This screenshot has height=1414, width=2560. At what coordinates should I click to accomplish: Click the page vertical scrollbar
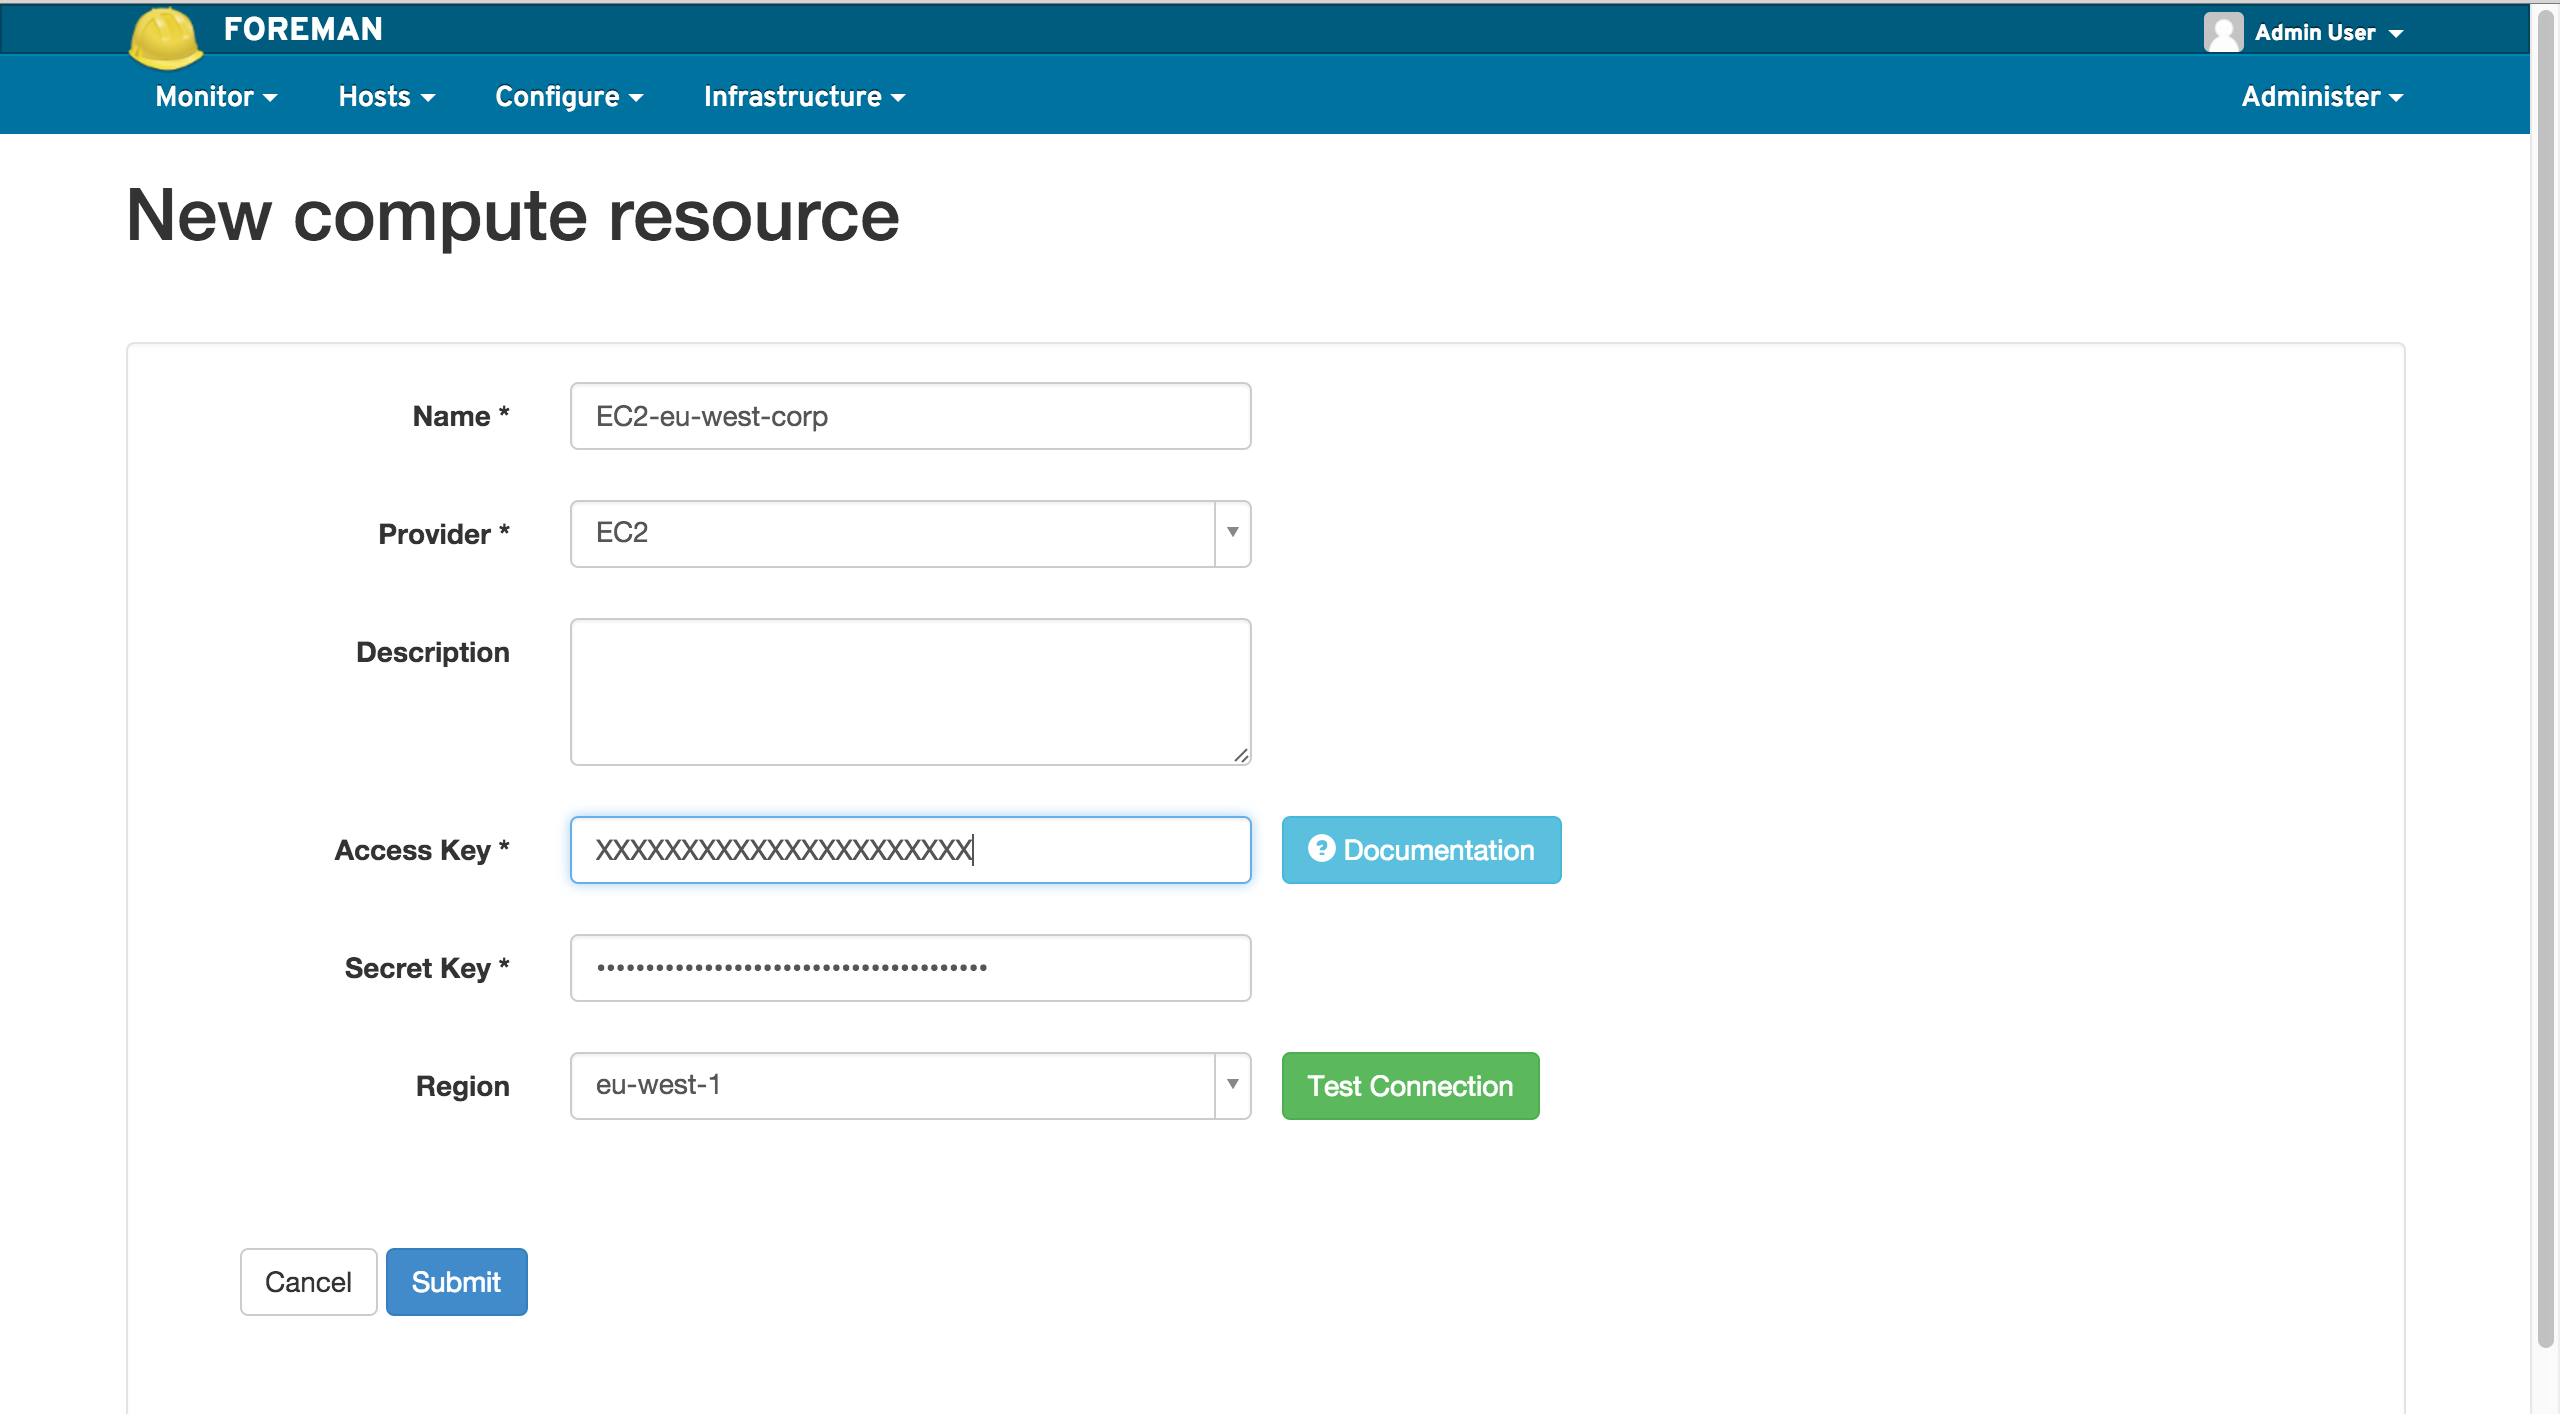coord(2546,680)
